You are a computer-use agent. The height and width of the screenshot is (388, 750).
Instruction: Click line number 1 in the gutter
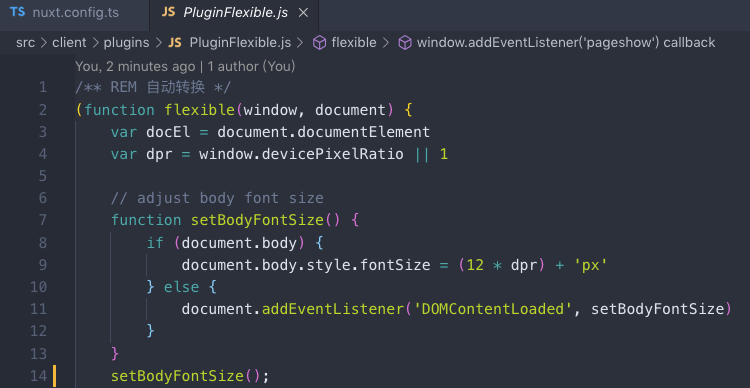point(43,87)
